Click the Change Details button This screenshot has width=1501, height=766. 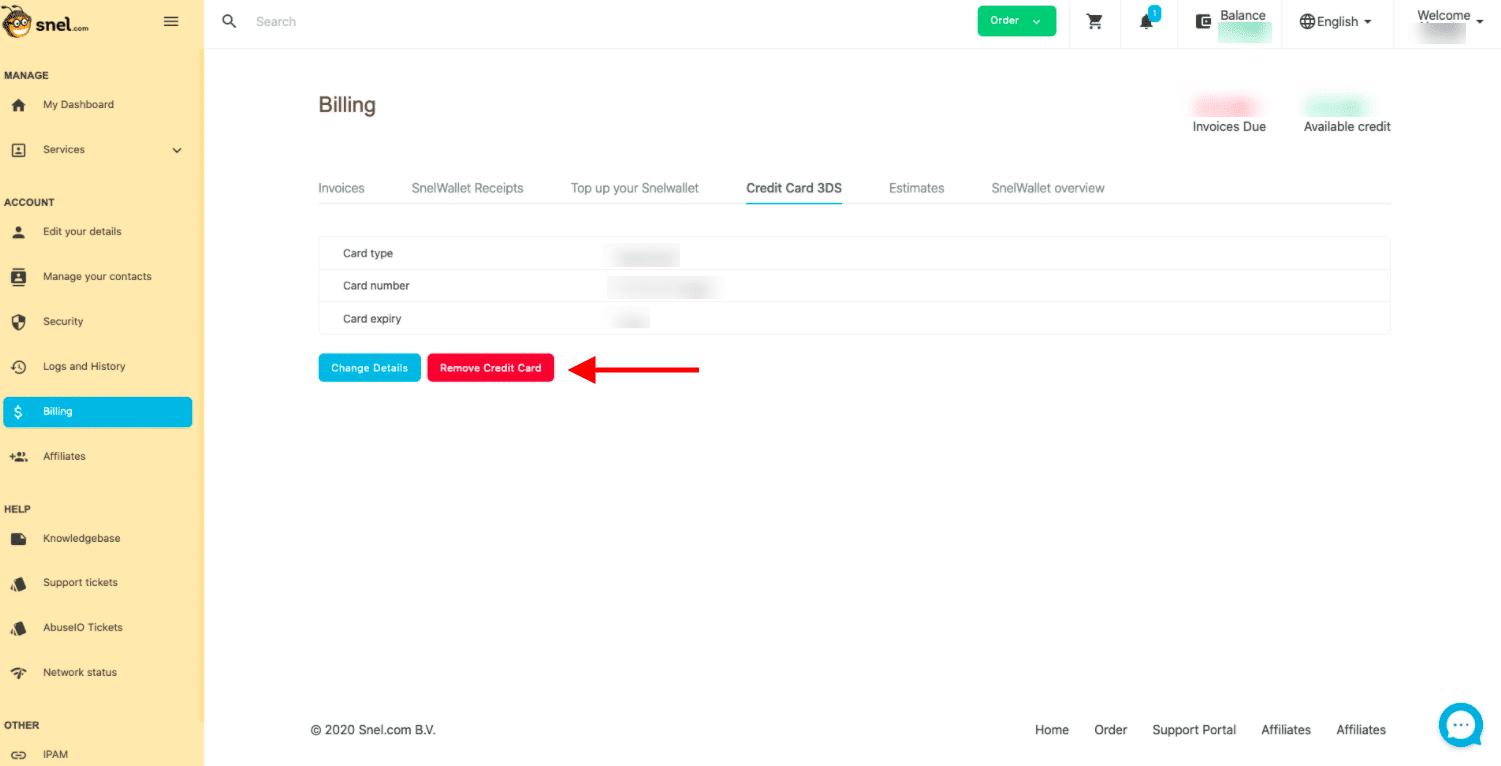click(370, 368)
